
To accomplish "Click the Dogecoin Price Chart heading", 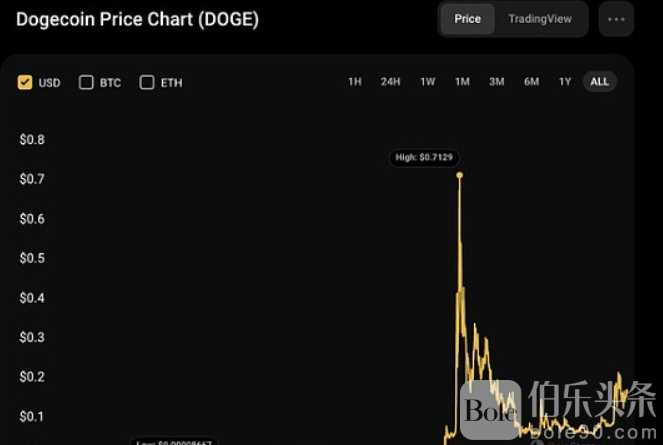I will [137, 19].
